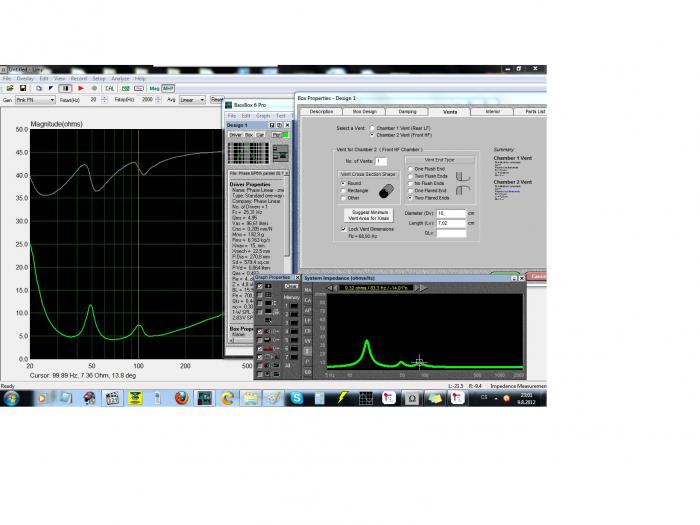Toggle first checkbox in Graph Properties

pos(260,286)
